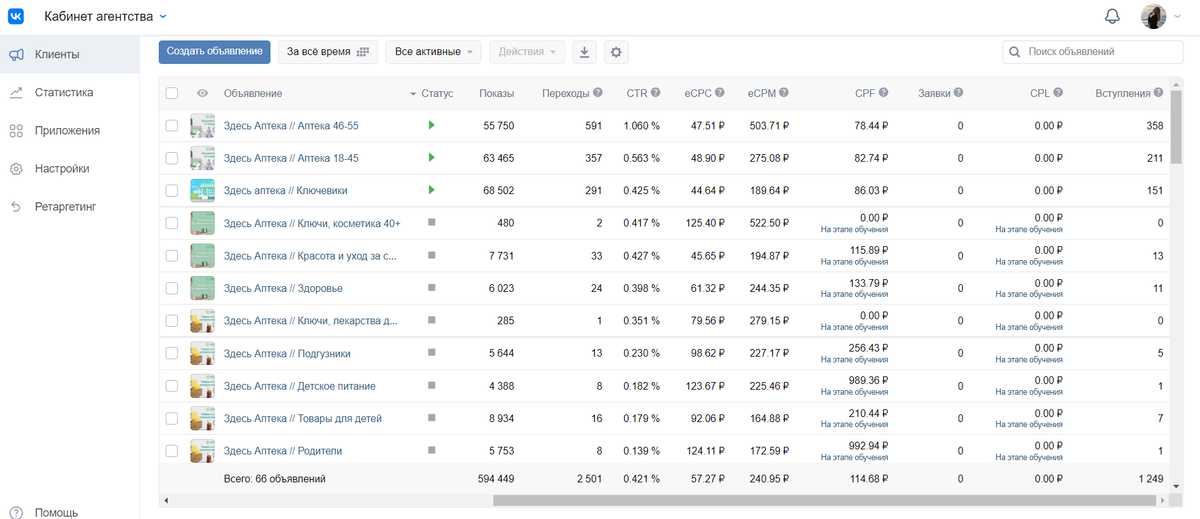The width and height of the screenshot is (1200, 519).
Task: Click play status icon of Аптека 46-55
Action: pyautogui.click(x=432, y=125)
